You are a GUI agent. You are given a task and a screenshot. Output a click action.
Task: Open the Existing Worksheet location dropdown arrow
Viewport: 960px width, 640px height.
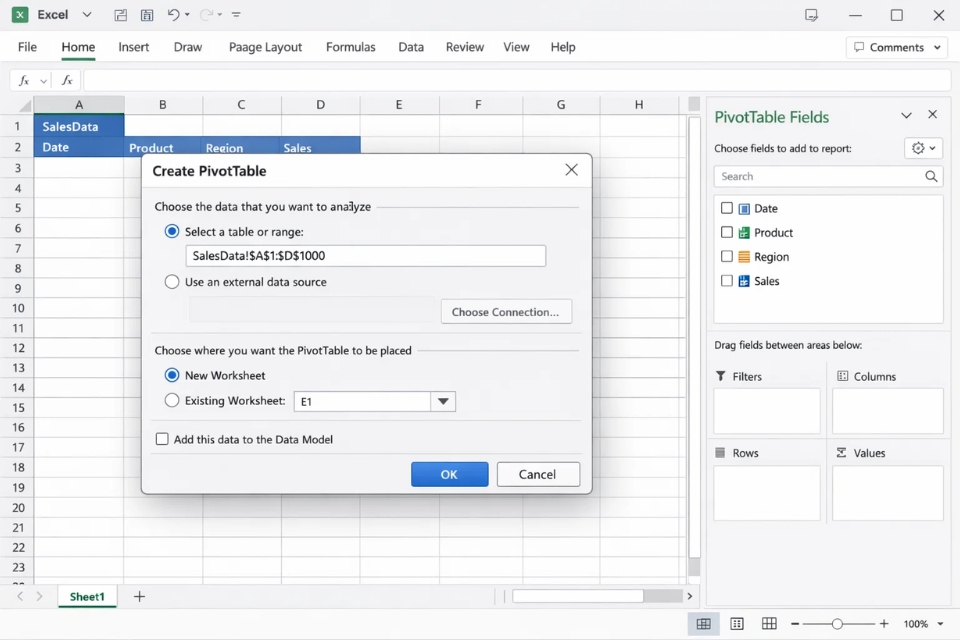[443, 401]
